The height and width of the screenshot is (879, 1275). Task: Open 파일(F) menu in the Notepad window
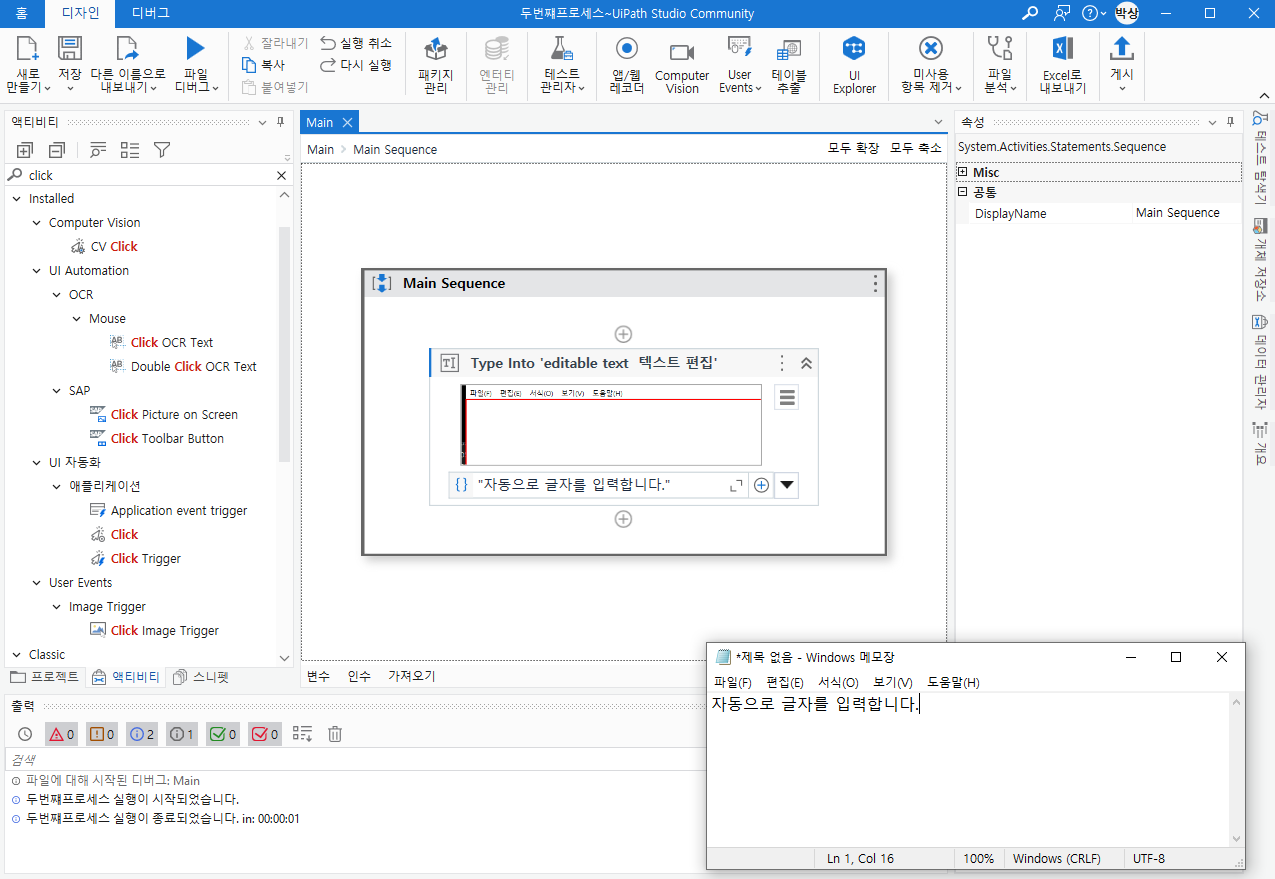pyautogui.click(x=733, y=682)
